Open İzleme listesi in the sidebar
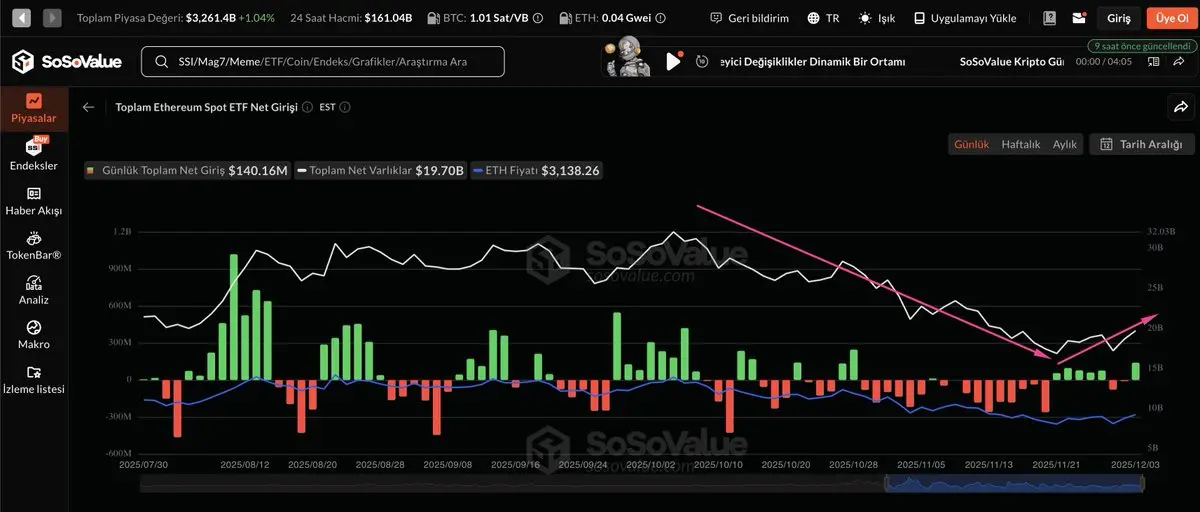This screenshot has width=1200, height=512. (x=34, y=379)
